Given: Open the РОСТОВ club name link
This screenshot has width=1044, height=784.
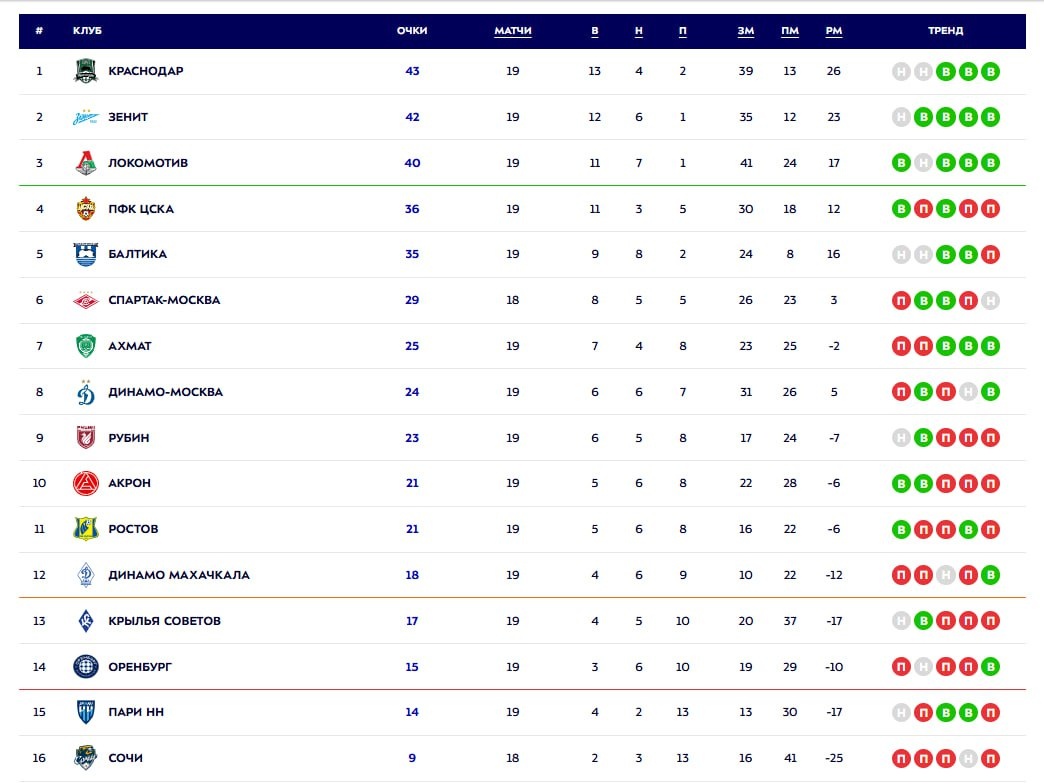Looking at the screenshot, I should (133, 529).
